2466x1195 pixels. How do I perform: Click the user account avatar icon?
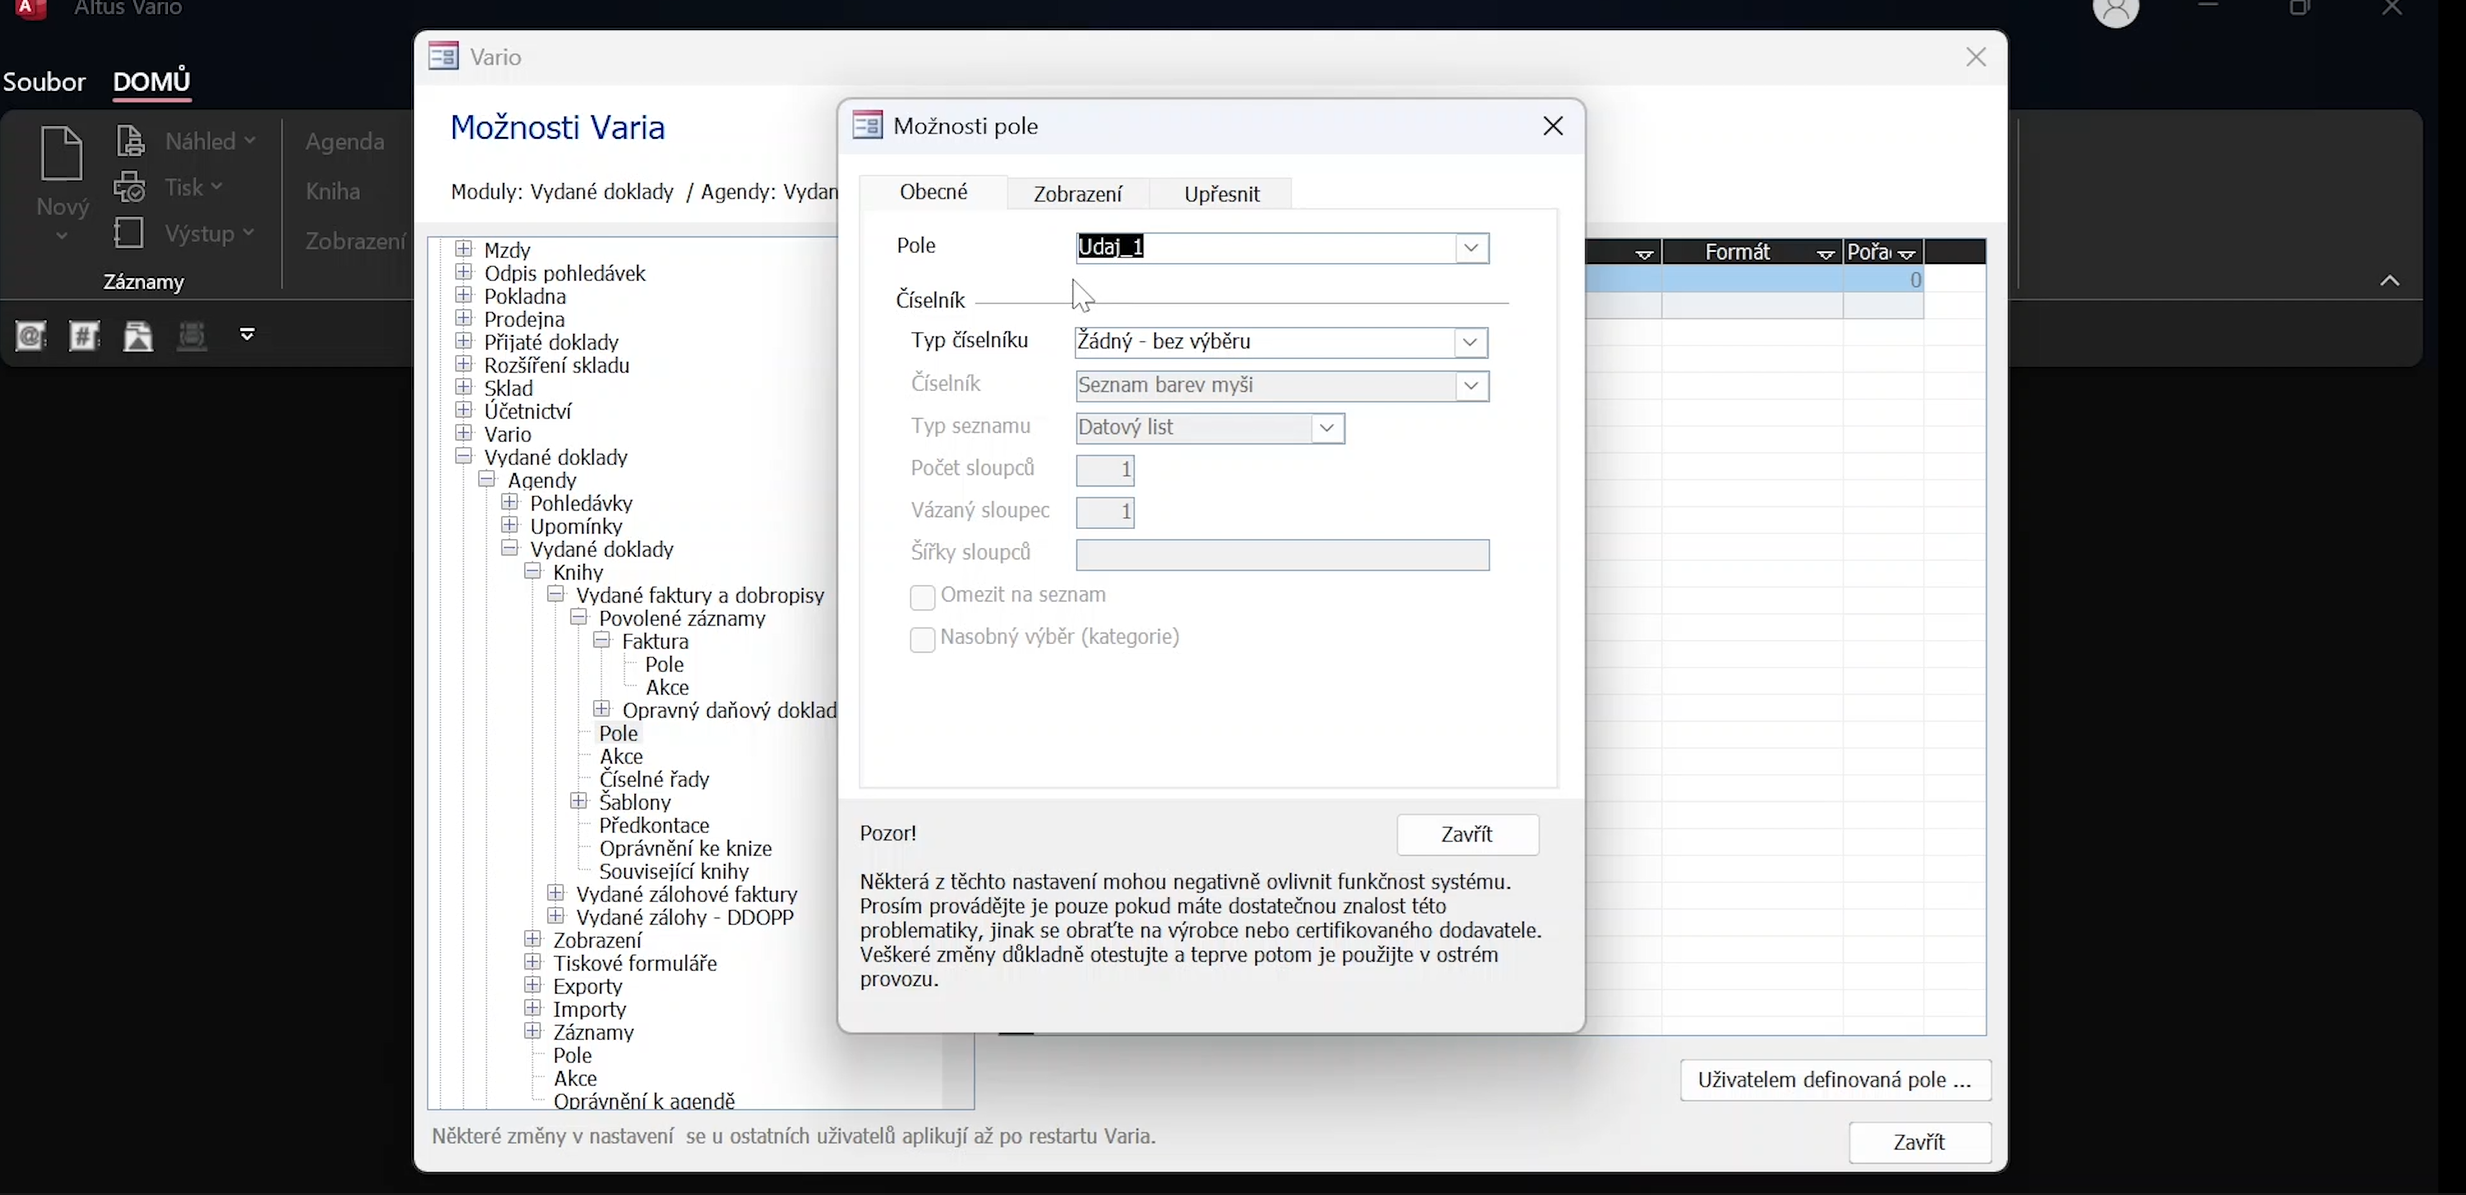[2115, 12]
